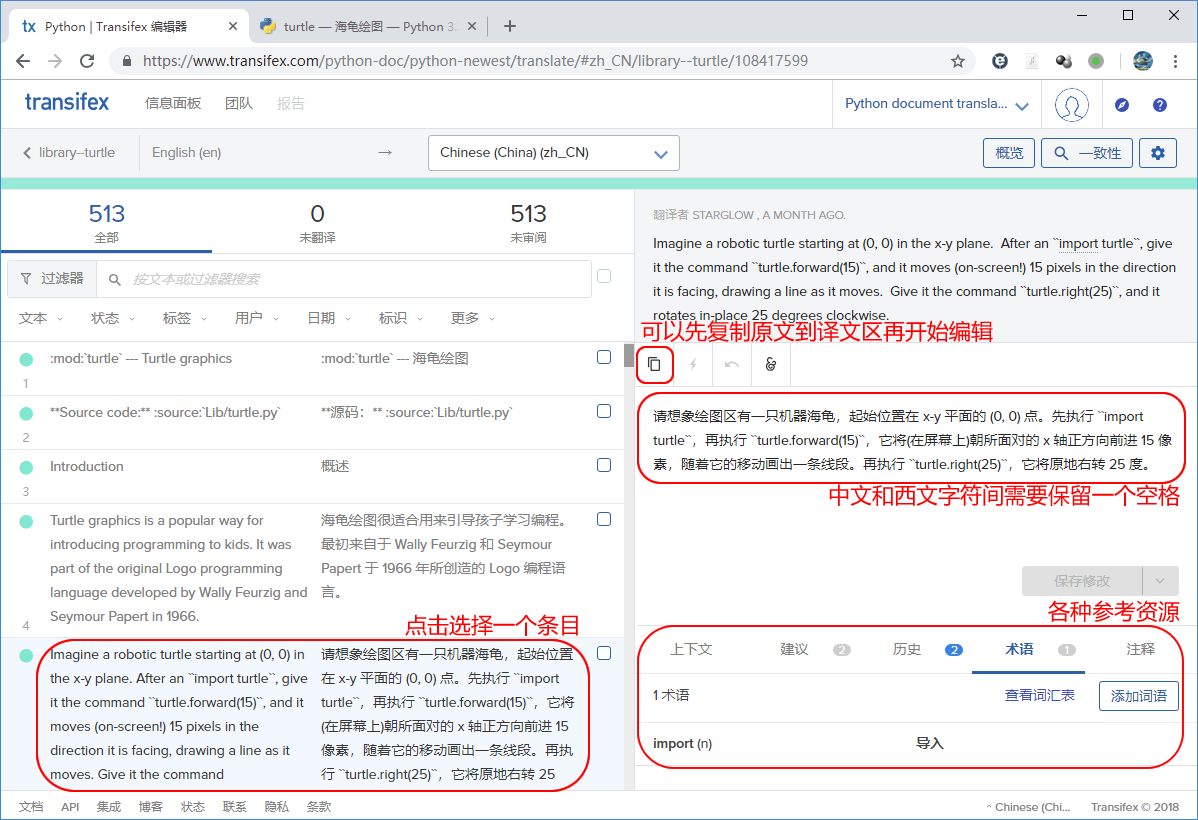Viewport: 1198px width, 820px height.
Task: Click the undo arrow icon in editor toolbar
Action: click(x=731, y=365)
